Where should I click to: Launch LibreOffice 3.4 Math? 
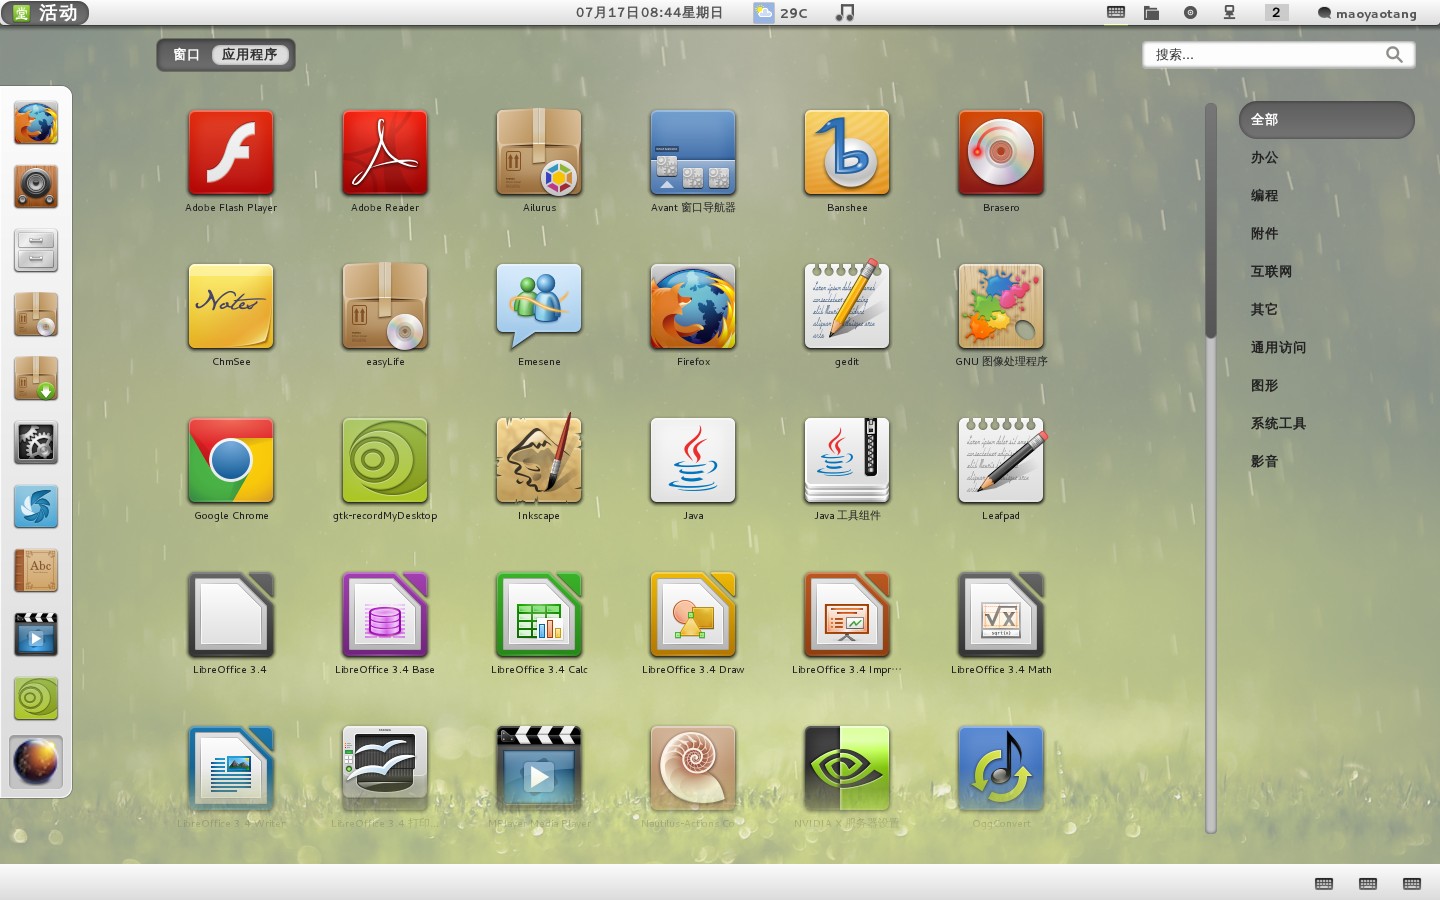point(1001,615)
